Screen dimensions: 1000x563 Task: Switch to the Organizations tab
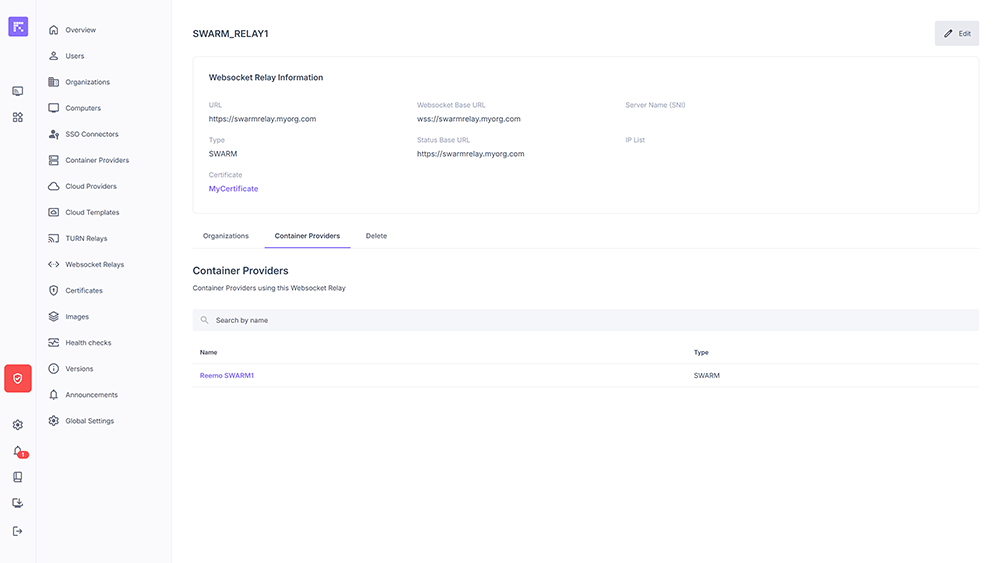point(225,236)
